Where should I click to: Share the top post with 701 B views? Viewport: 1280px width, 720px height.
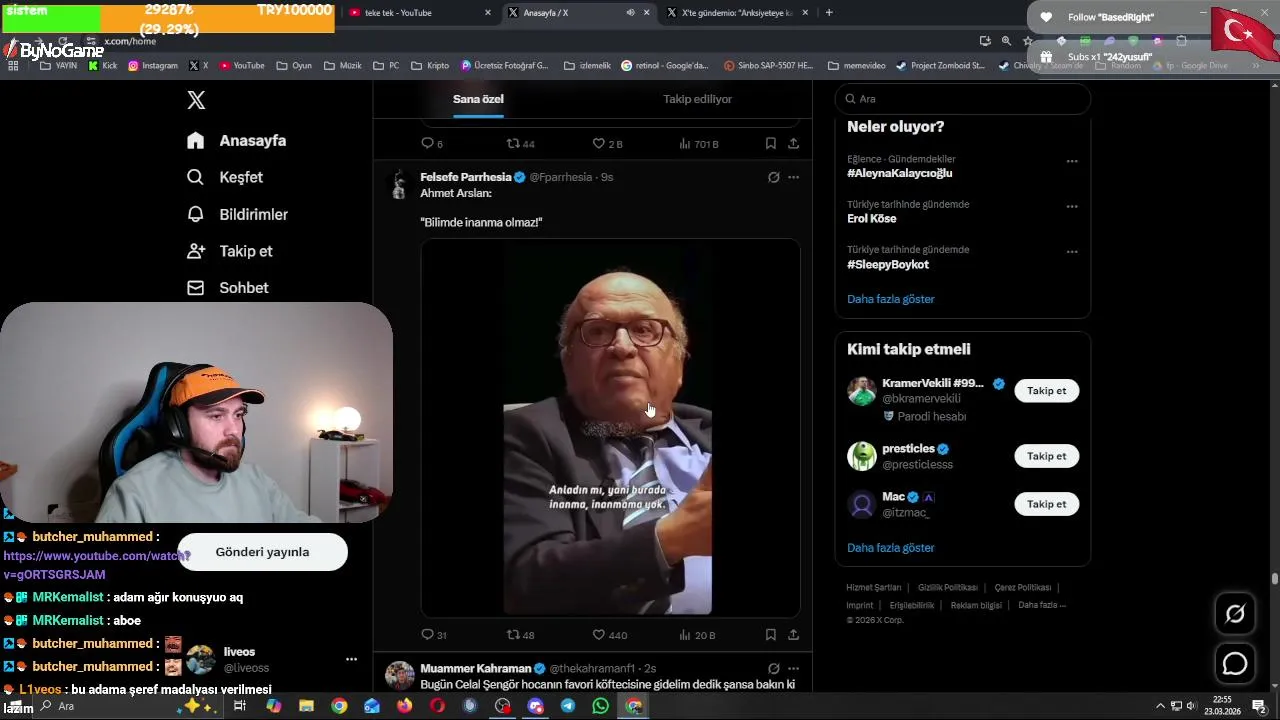793,144
